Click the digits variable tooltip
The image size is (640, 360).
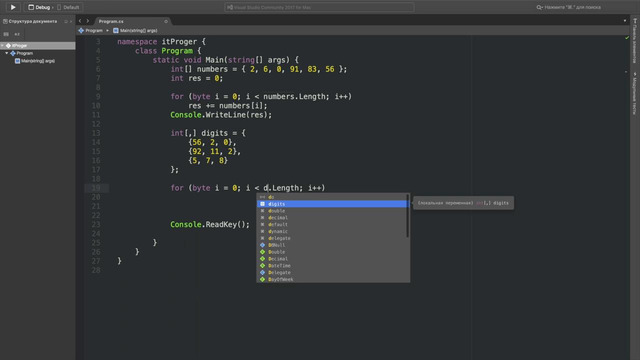pos(463,203)
